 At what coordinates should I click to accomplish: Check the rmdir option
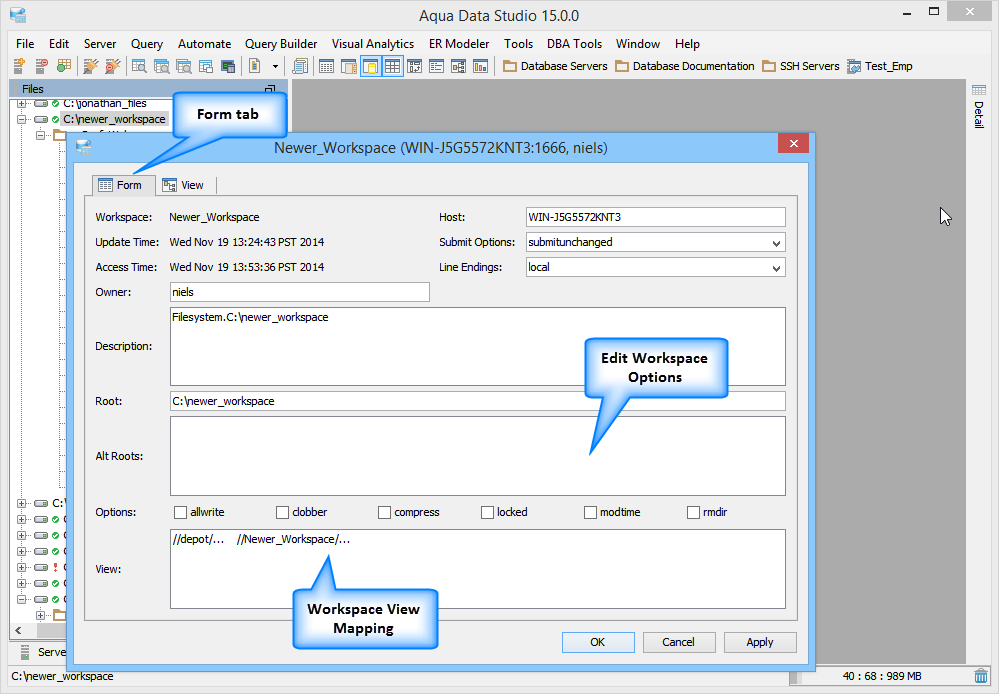pos(694,512)
